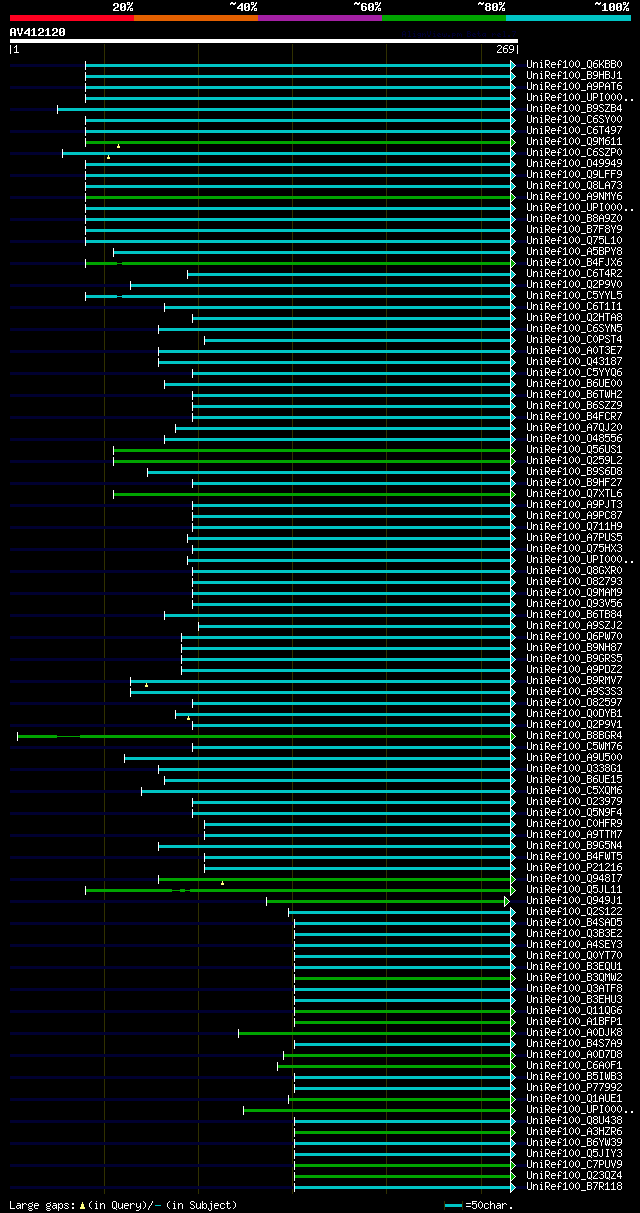Click the UniRef100_Q8U438 label

click(x=574, y=1120)
